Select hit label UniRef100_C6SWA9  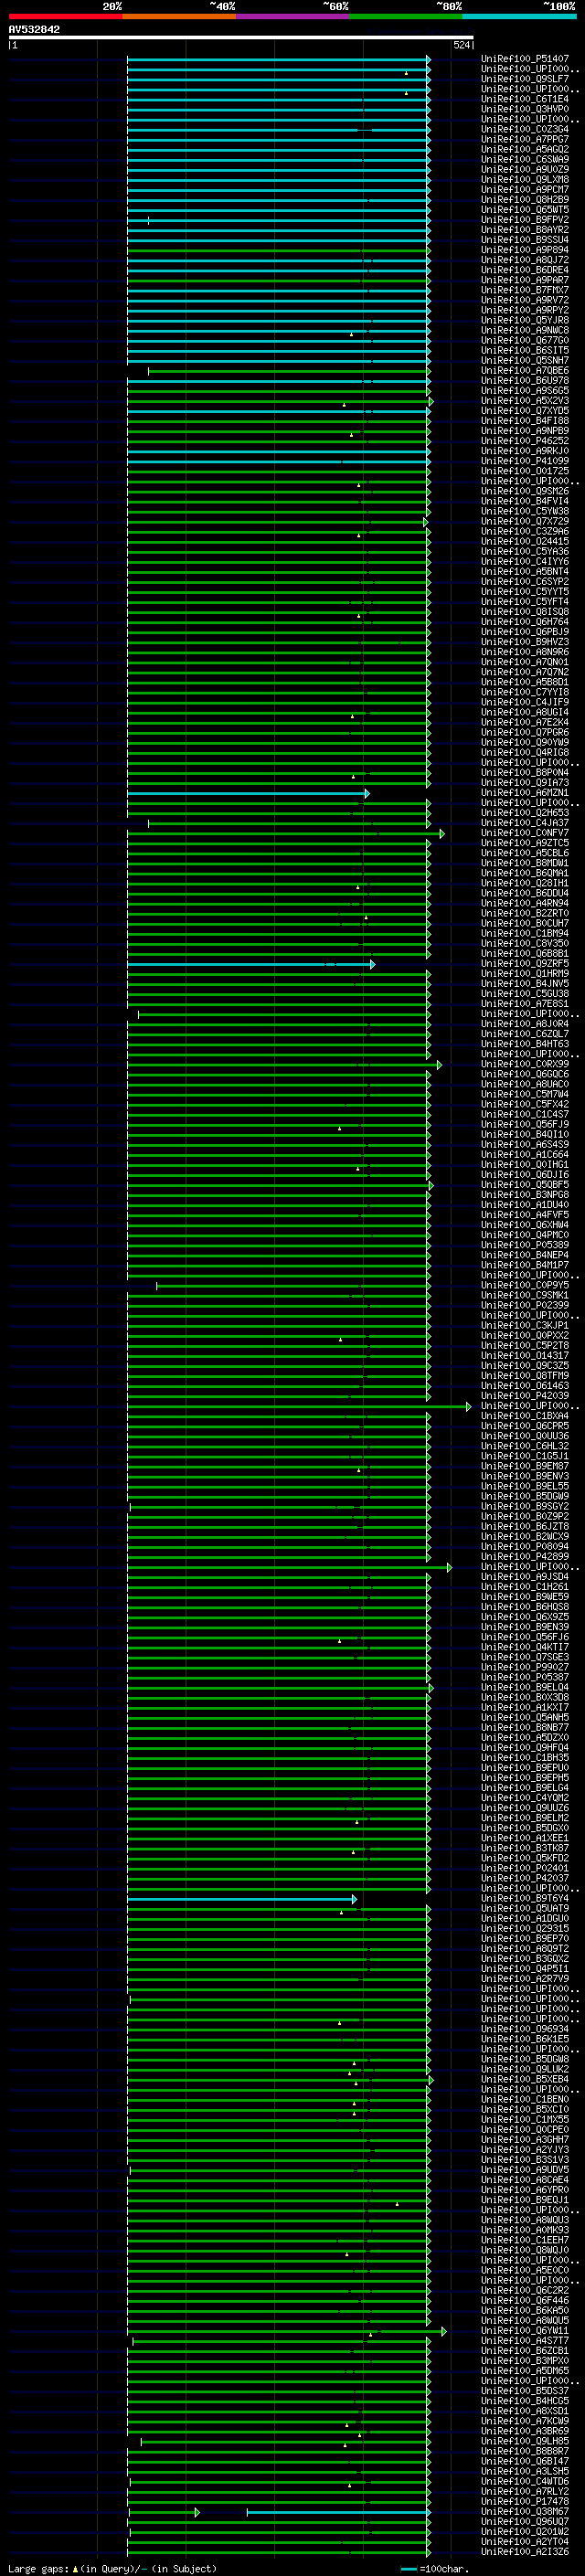point(525,159)
